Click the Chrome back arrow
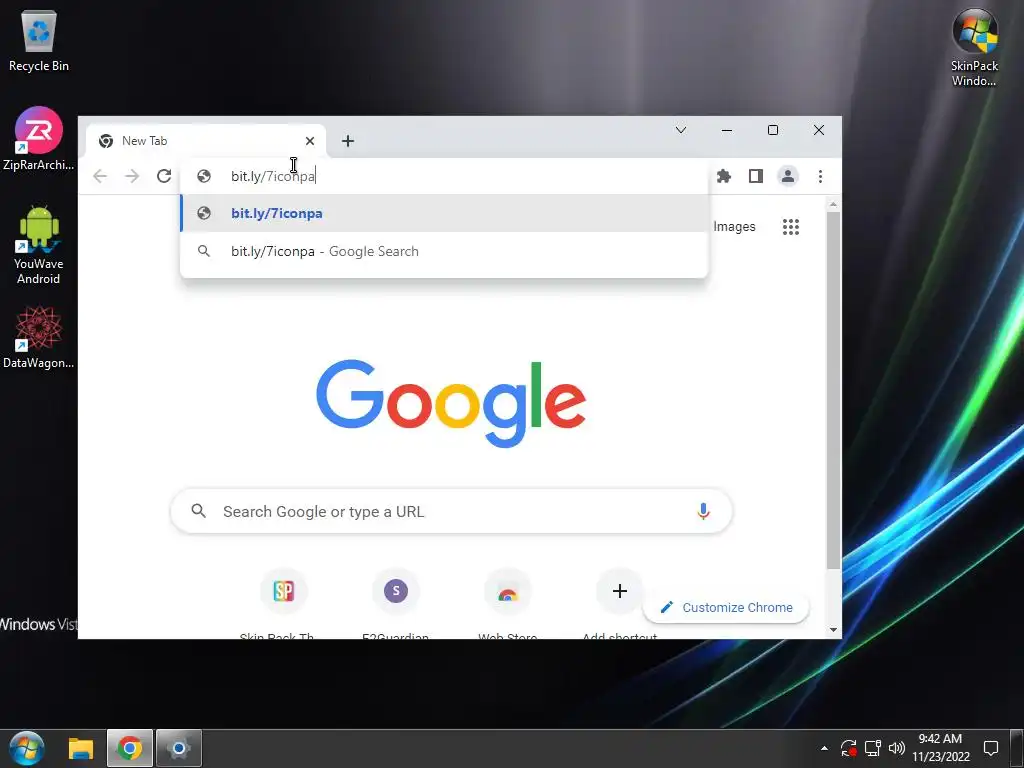1024x768 pixels. point(100,176)
